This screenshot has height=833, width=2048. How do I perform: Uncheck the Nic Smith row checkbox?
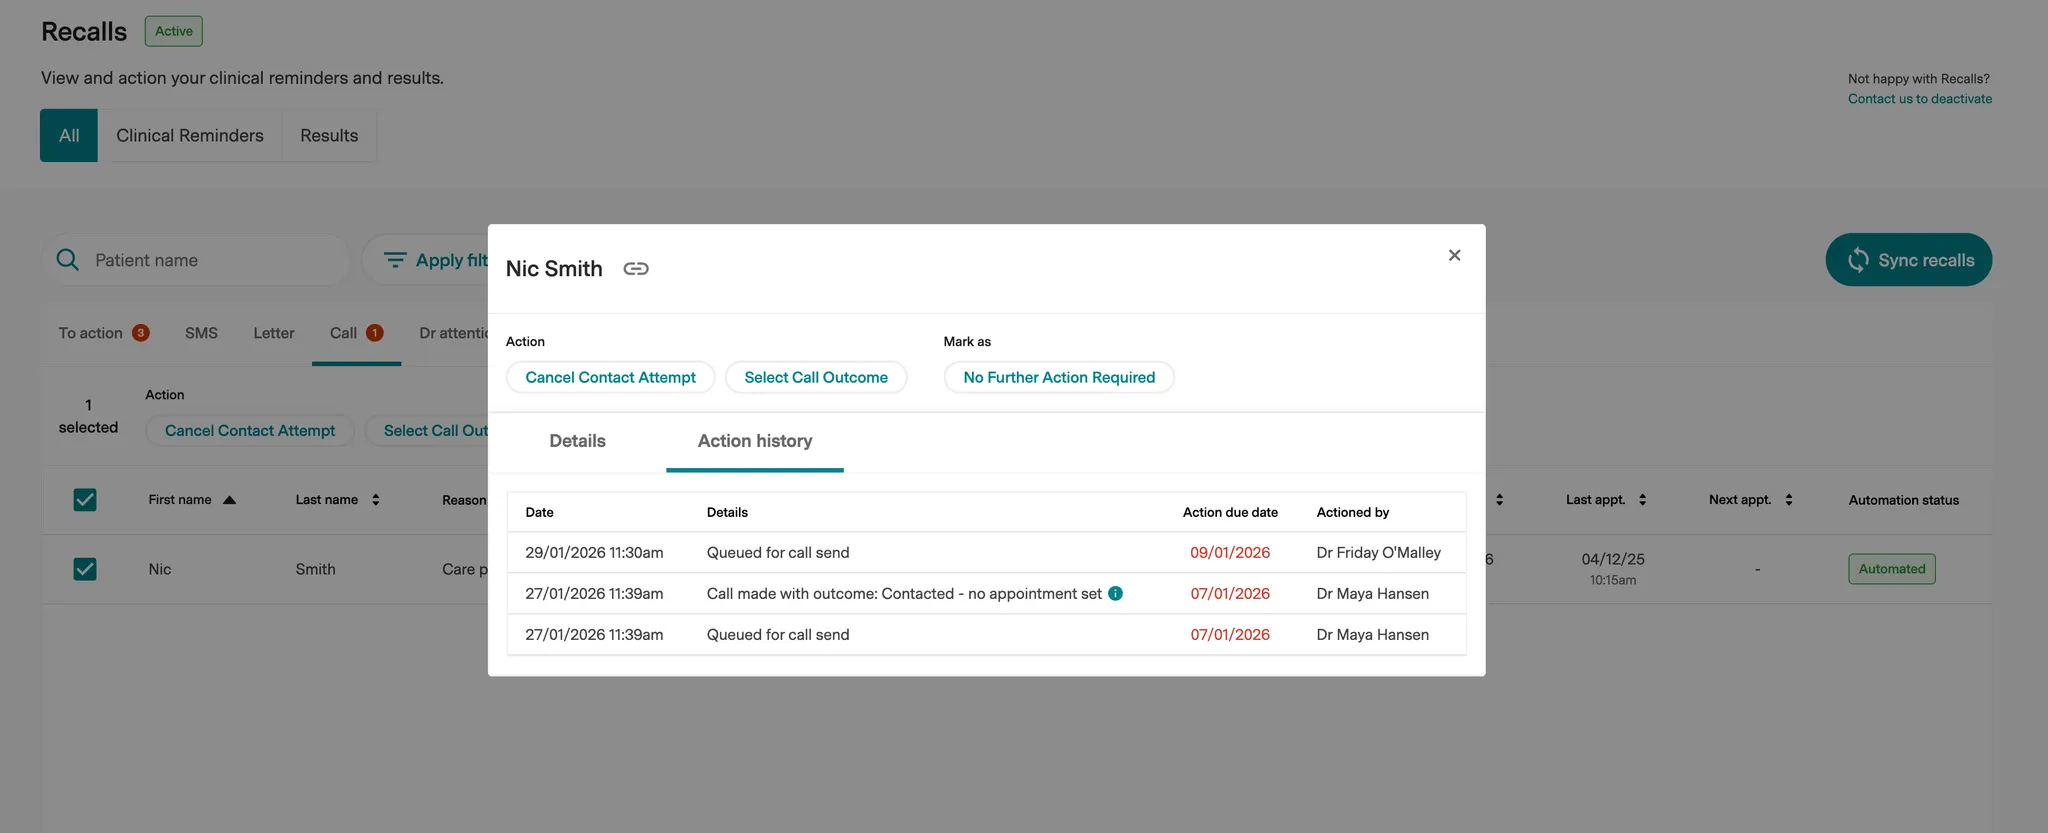pos(85,569)
